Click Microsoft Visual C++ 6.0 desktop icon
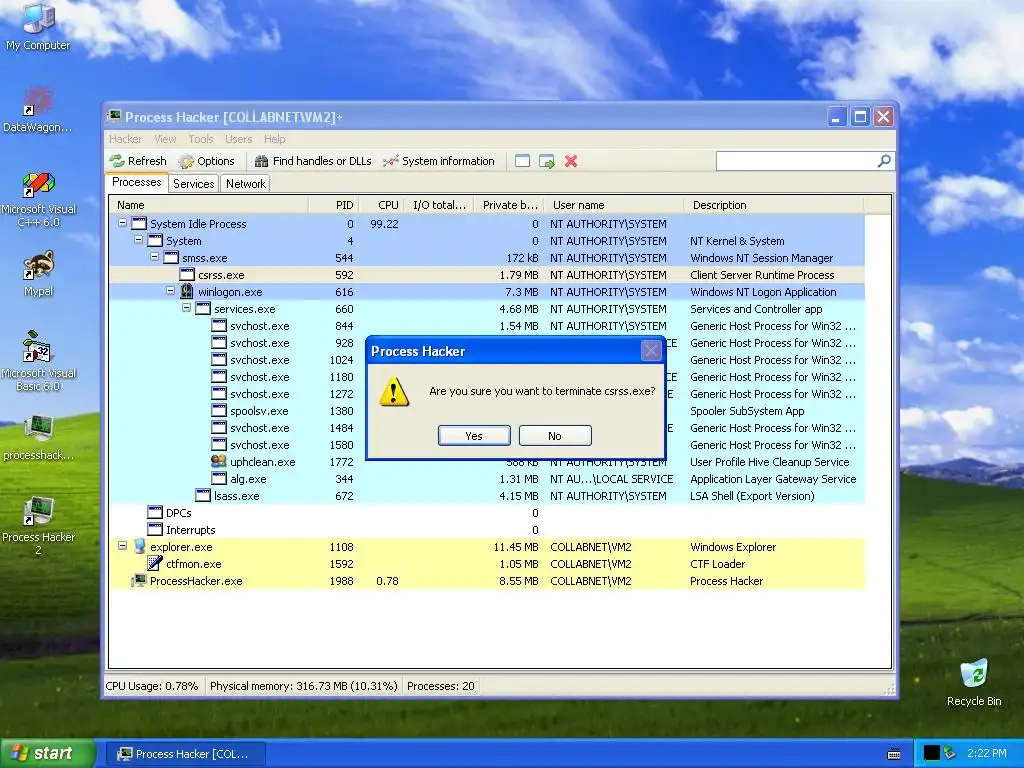This screenshot has height=768, width=1024. (x=38, y=199)
